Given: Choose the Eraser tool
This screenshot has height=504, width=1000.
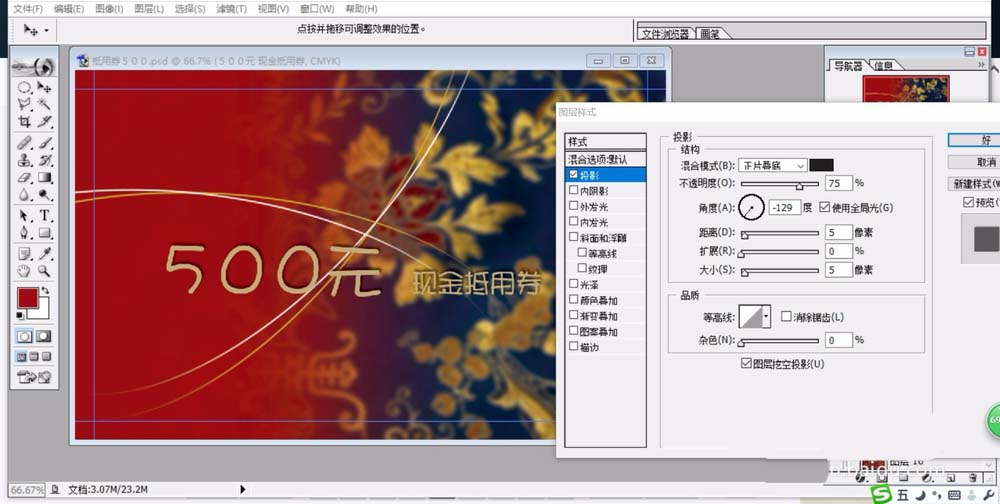Looking at the screenshot, I should [x=24, y=178].
